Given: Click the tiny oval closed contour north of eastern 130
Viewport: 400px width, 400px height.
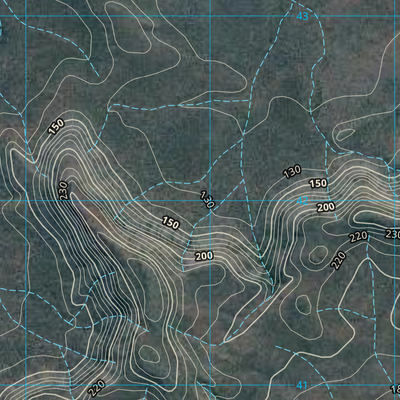Looking at the screenshot, I should 345,134.
